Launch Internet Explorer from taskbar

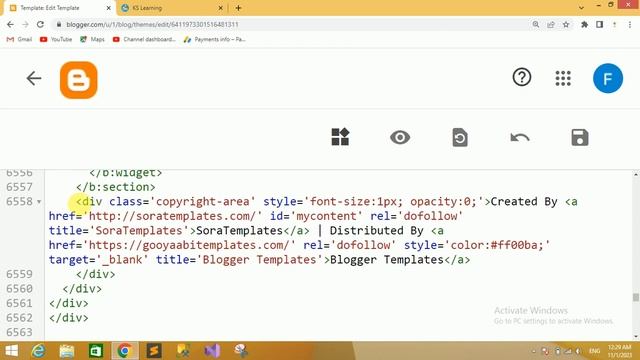tap(38, 351)
